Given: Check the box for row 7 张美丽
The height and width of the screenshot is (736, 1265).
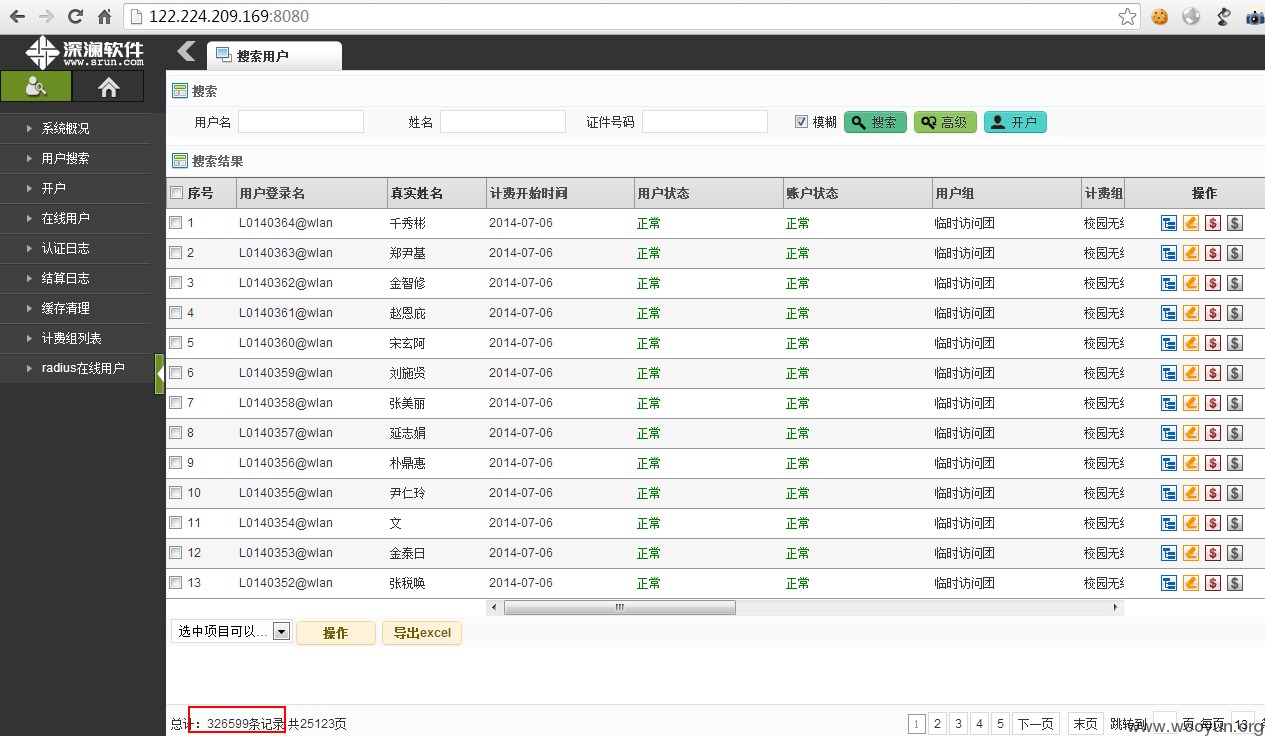Looking at the screenshot, I should (x=176, y=403).
